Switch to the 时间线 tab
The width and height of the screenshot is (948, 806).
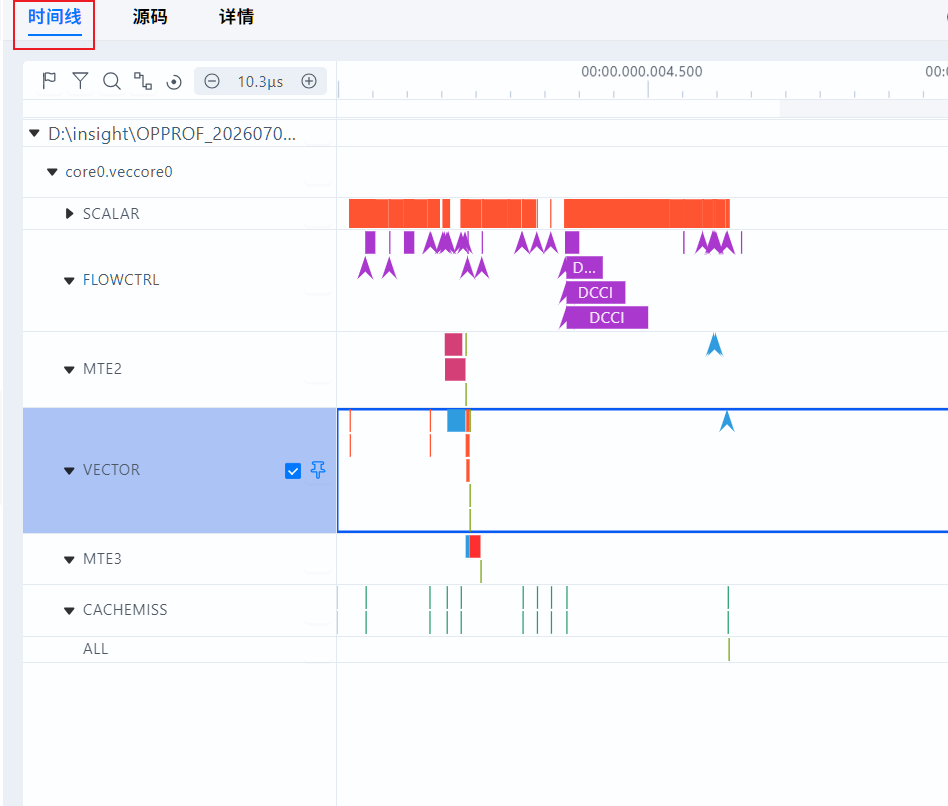[x=54, y=18]
